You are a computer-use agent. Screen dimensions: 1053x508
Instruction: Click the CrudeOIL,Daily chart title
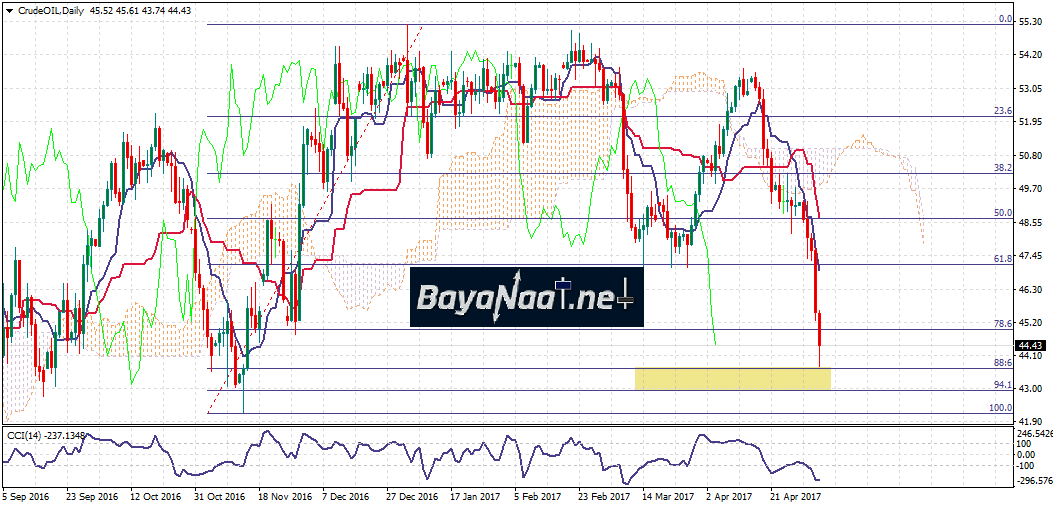click(50, 8)
